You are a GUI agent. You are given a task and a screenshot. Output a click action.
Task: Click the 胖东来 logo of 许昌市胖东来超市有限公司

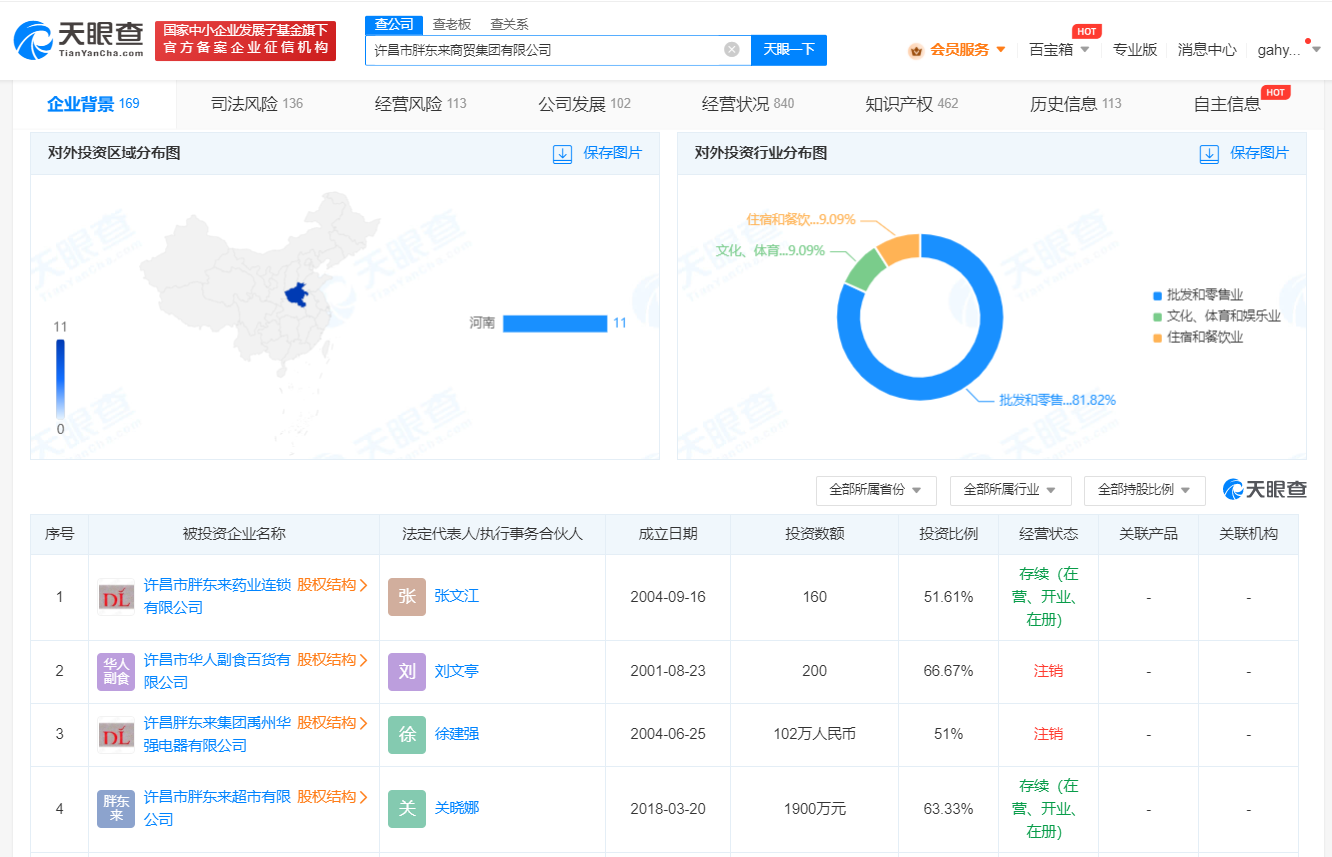point(115,808)
